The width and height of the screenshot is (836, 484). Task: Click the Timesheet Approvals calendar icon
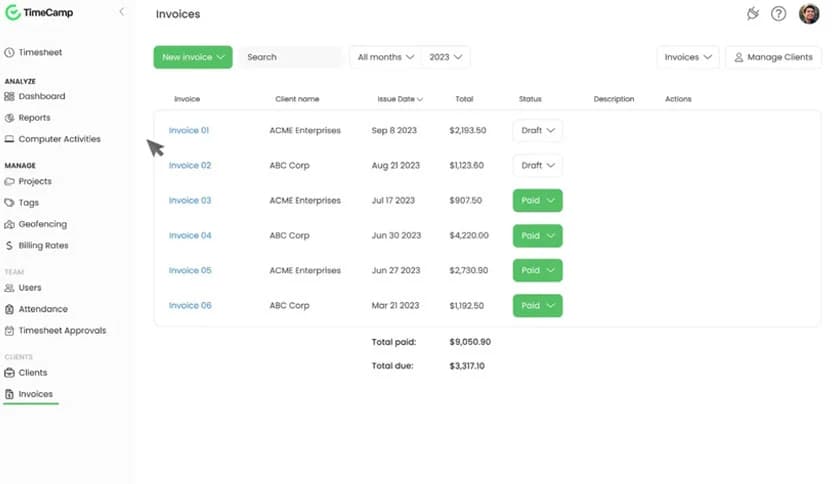9,330
